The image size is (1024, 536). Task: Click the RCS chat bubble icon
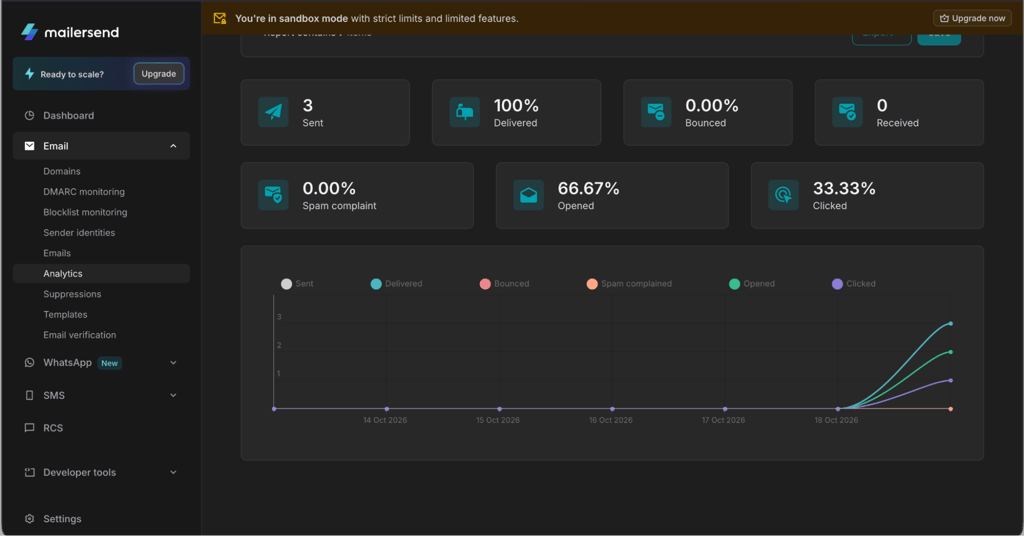click(x=29, y=428)
